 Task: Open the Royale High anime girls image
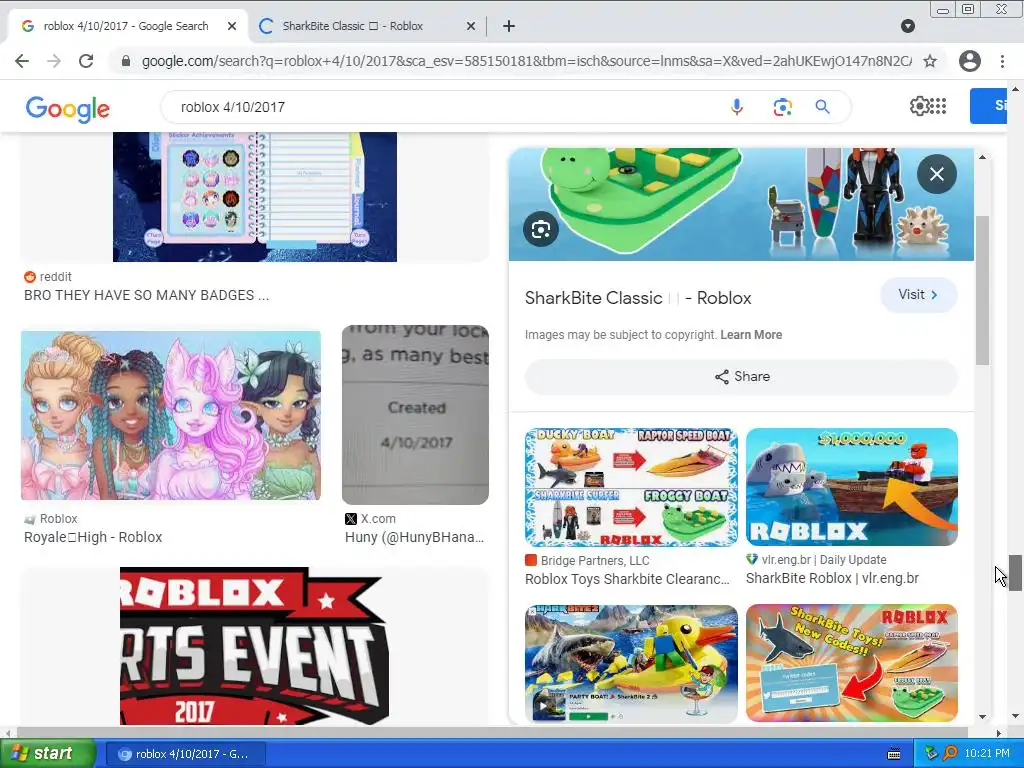pos(170,415)
